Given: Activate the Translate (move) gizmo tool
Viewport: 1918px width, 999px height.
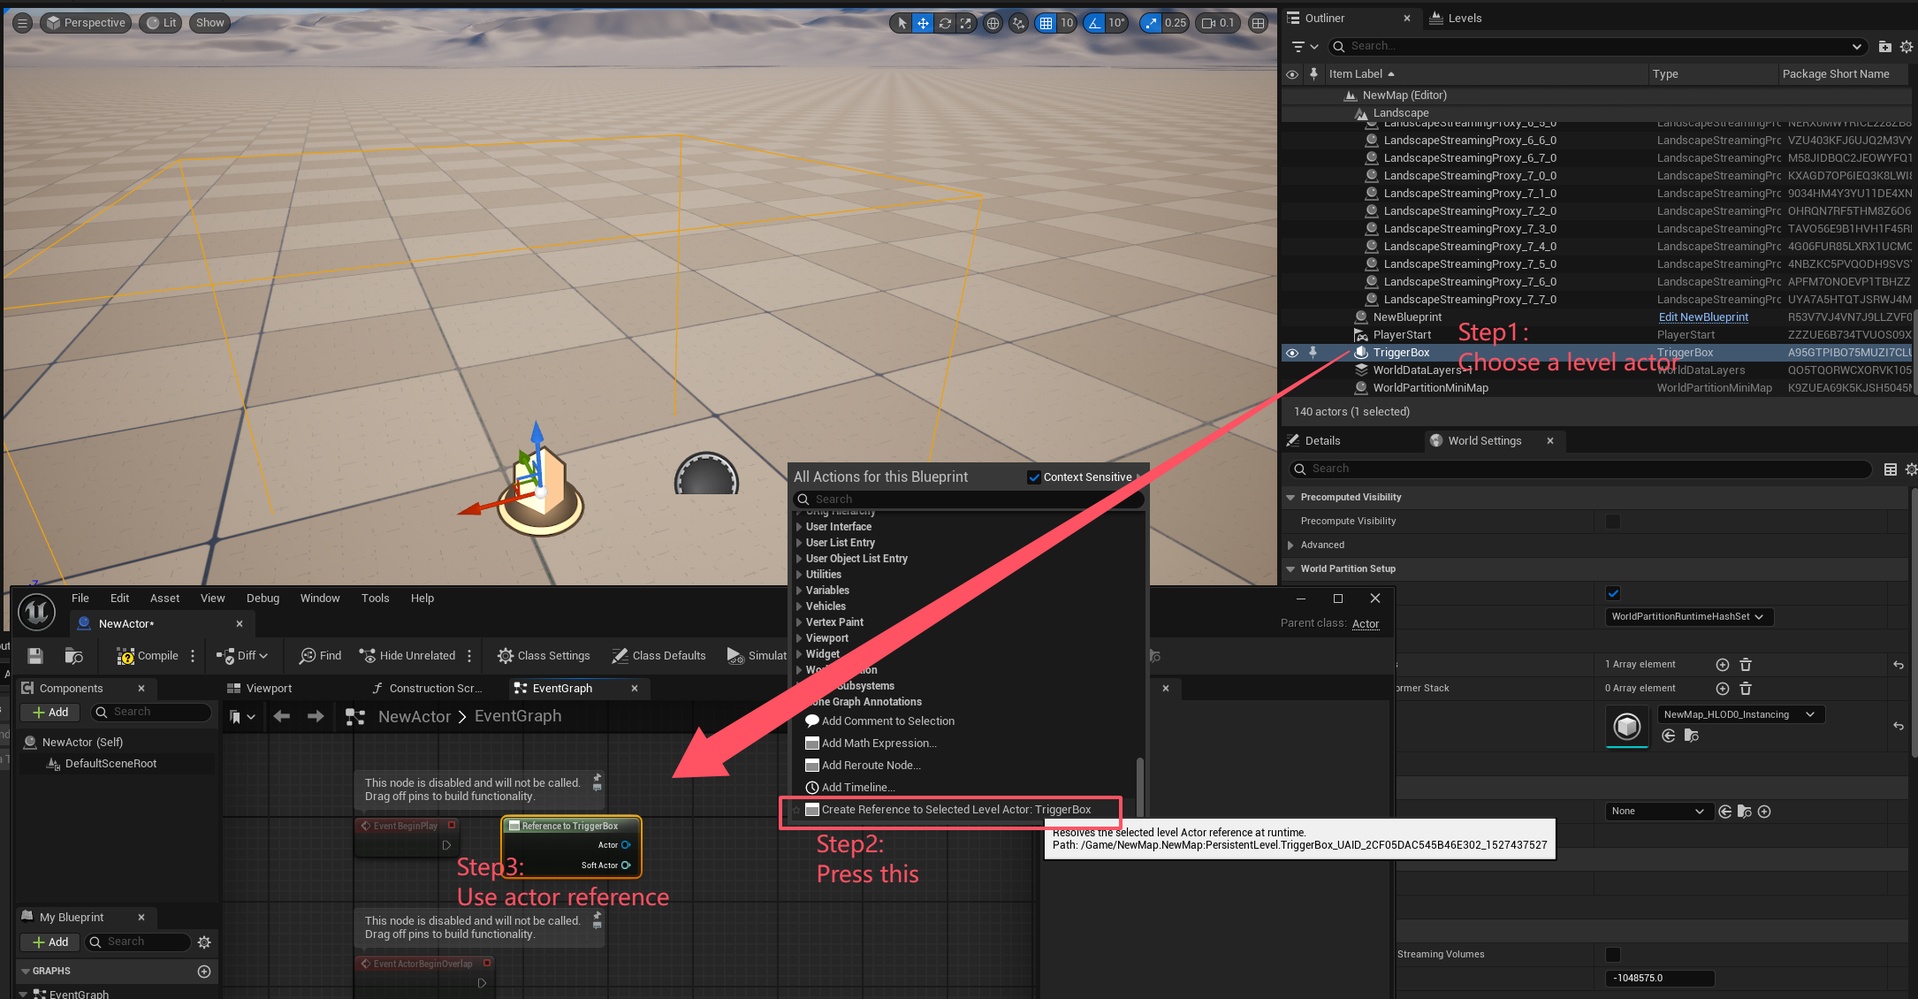Looking at the screenshot, I should click(923, 23).
